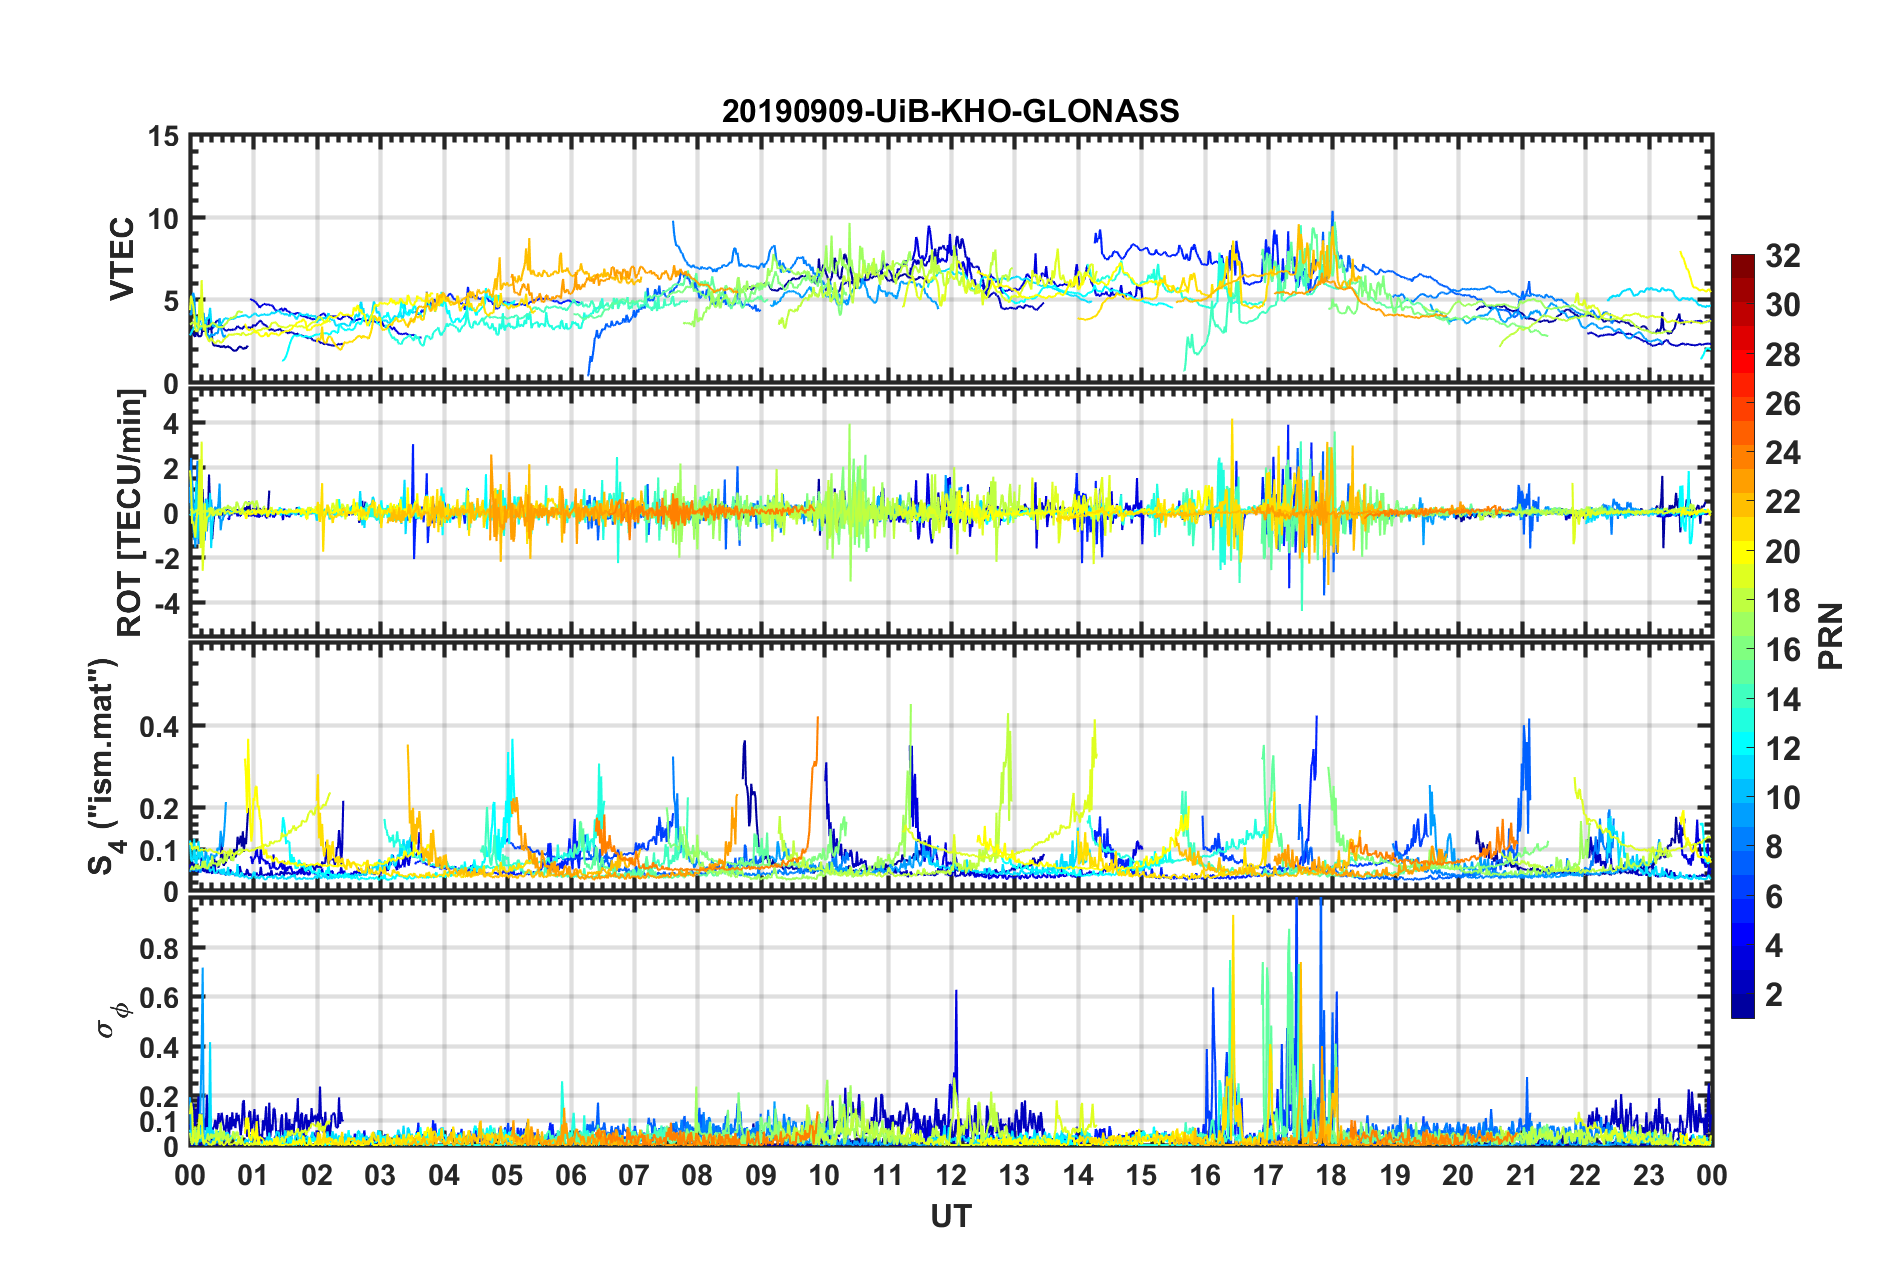
Task: Click colorbar tick label "2"
Action: tap(1774, 994)
